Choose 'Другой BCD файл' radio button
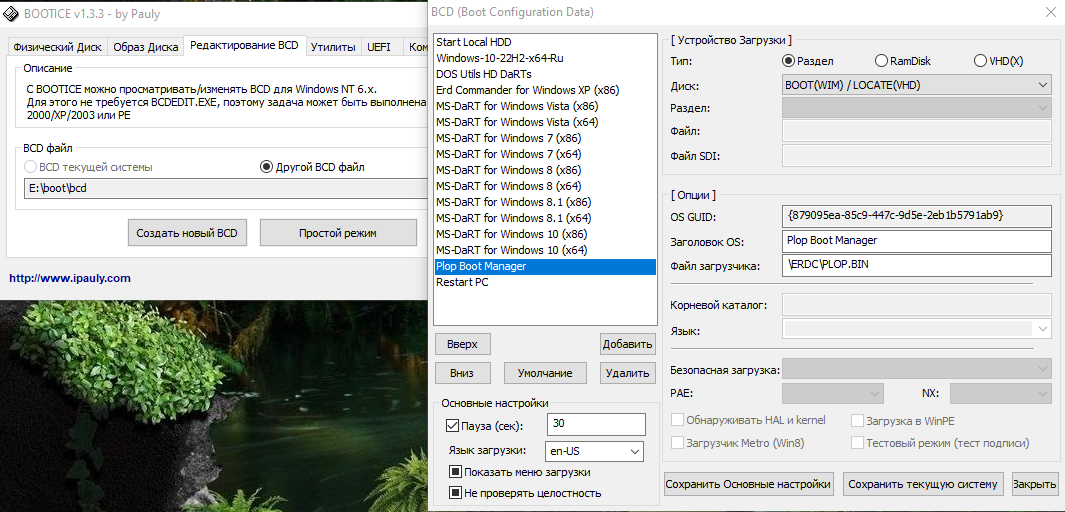Image resolution: width=1065 pixels, height=512 pixels. 266,167
